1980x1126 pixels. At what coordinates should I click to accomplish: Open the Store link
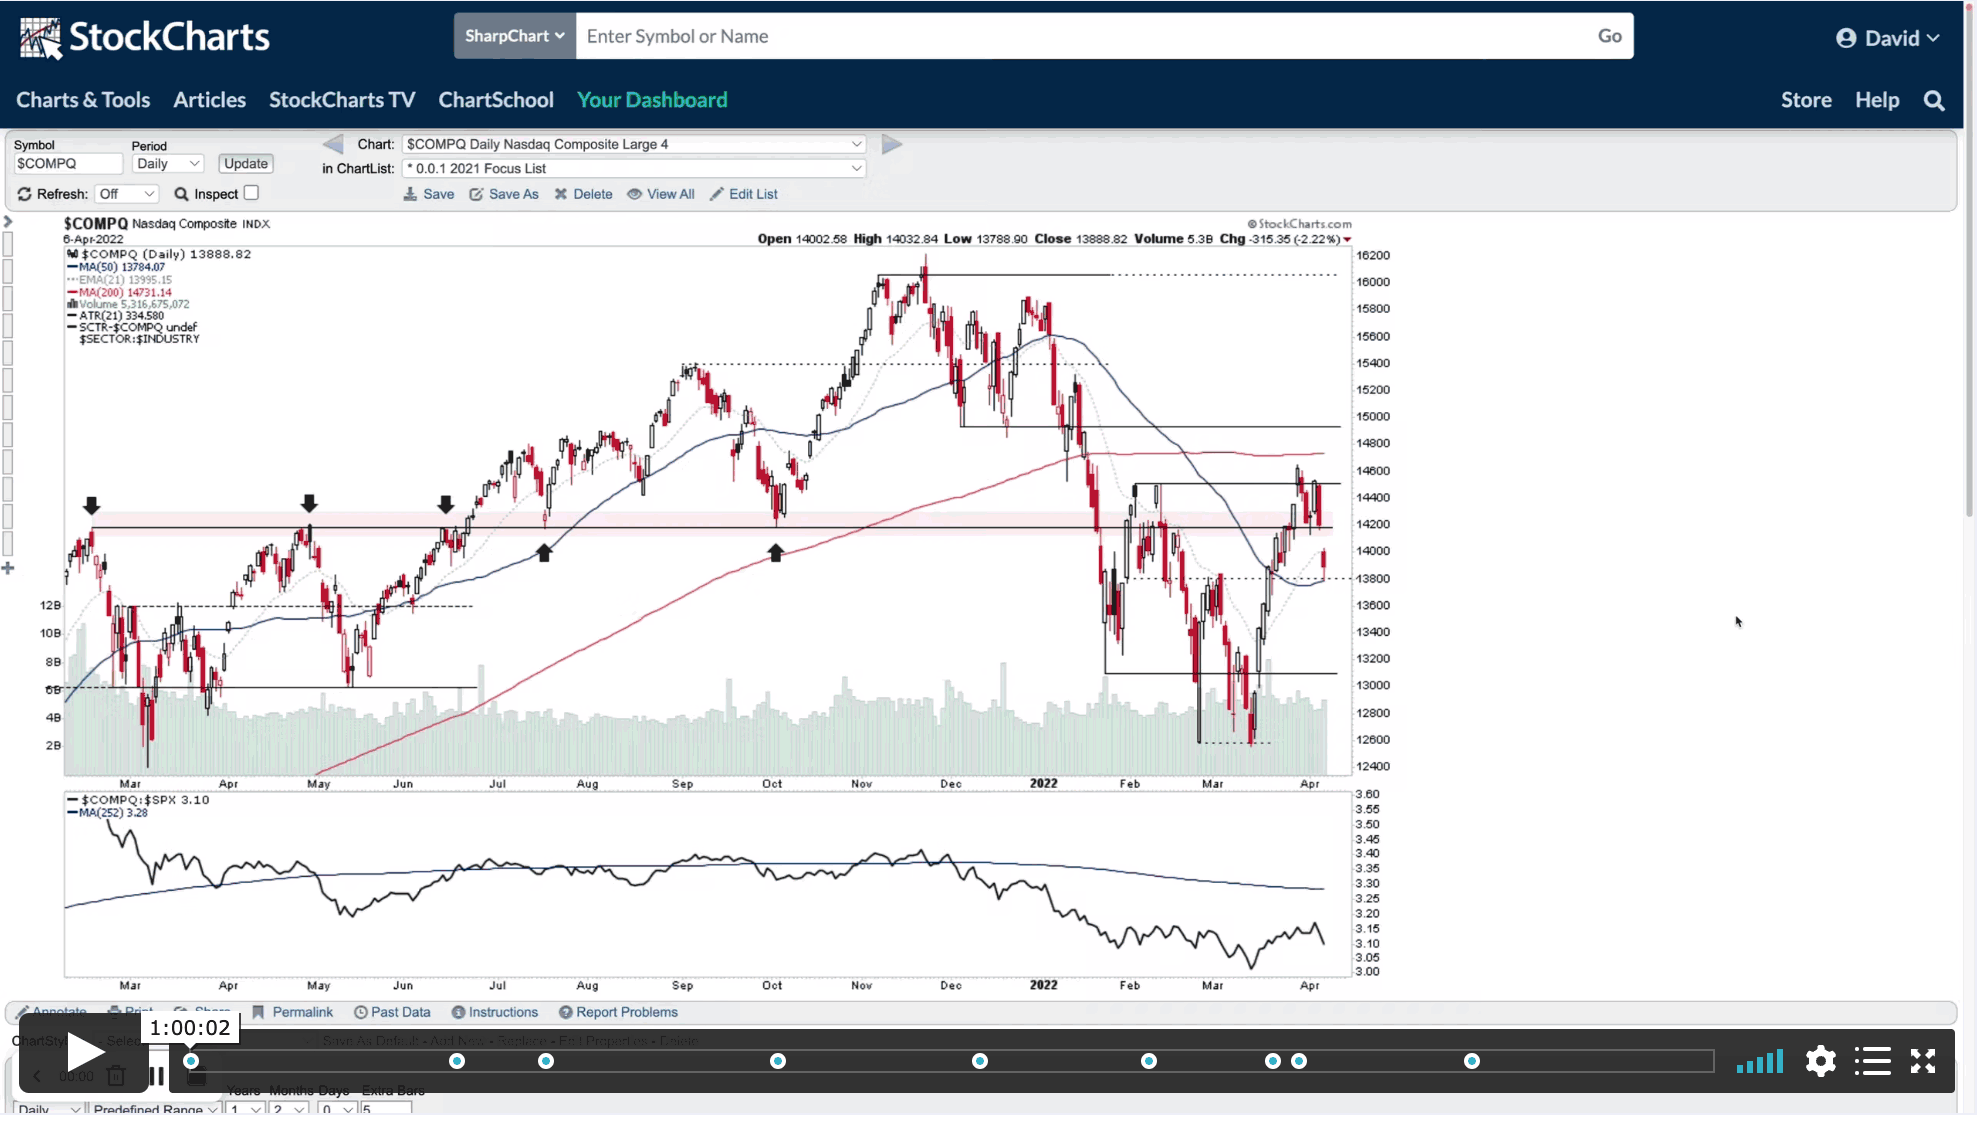(x=1808, y=100)
